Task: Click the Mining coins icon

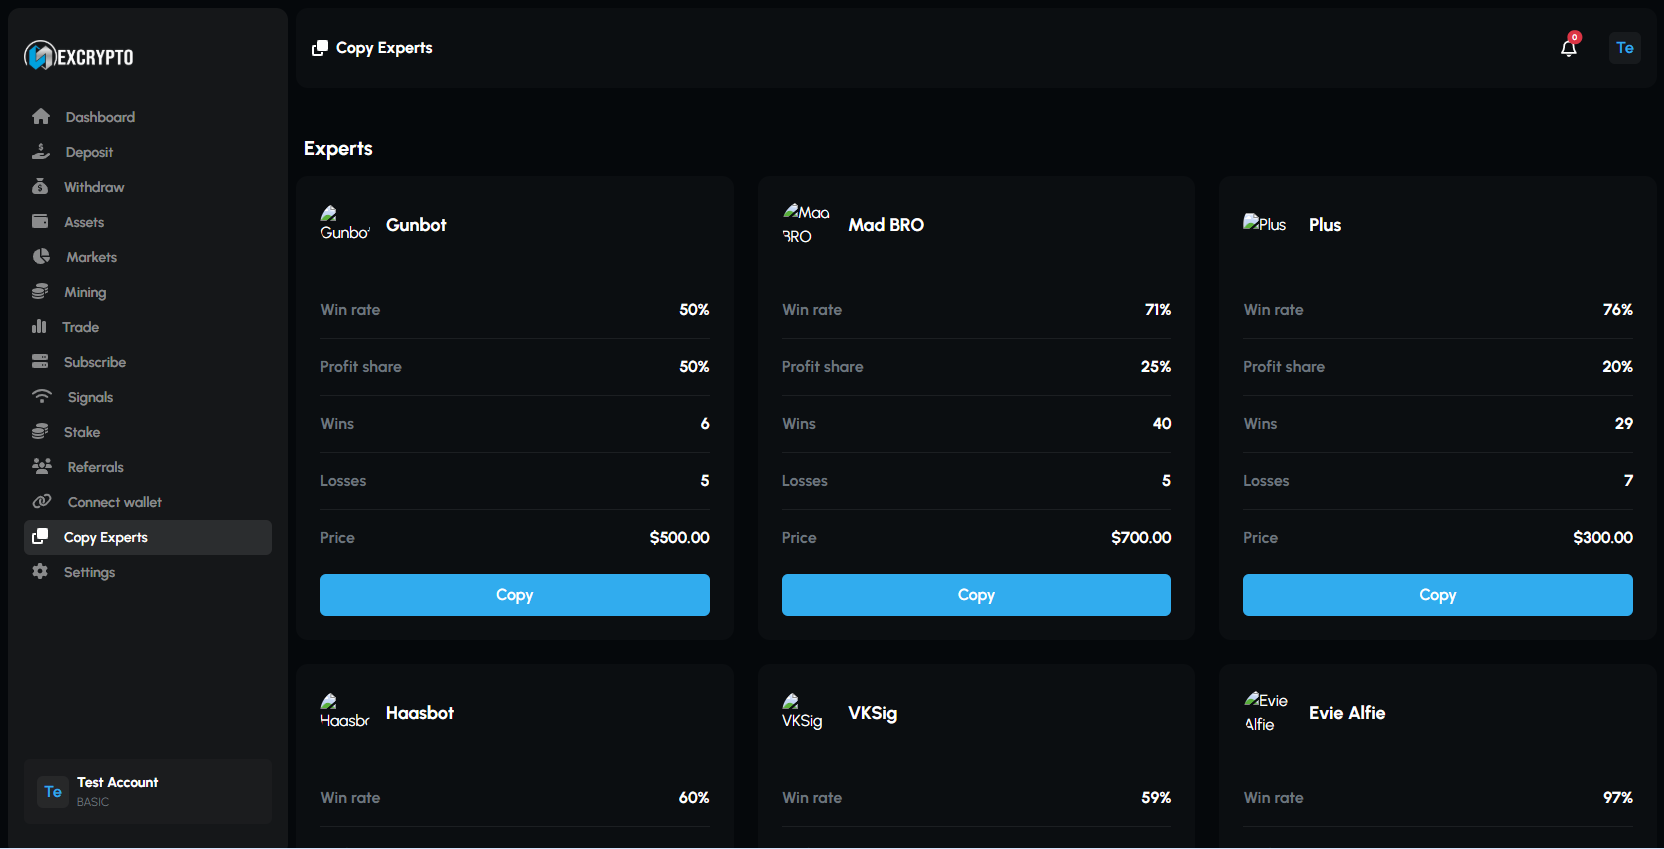Action: (x=40, y=292)
